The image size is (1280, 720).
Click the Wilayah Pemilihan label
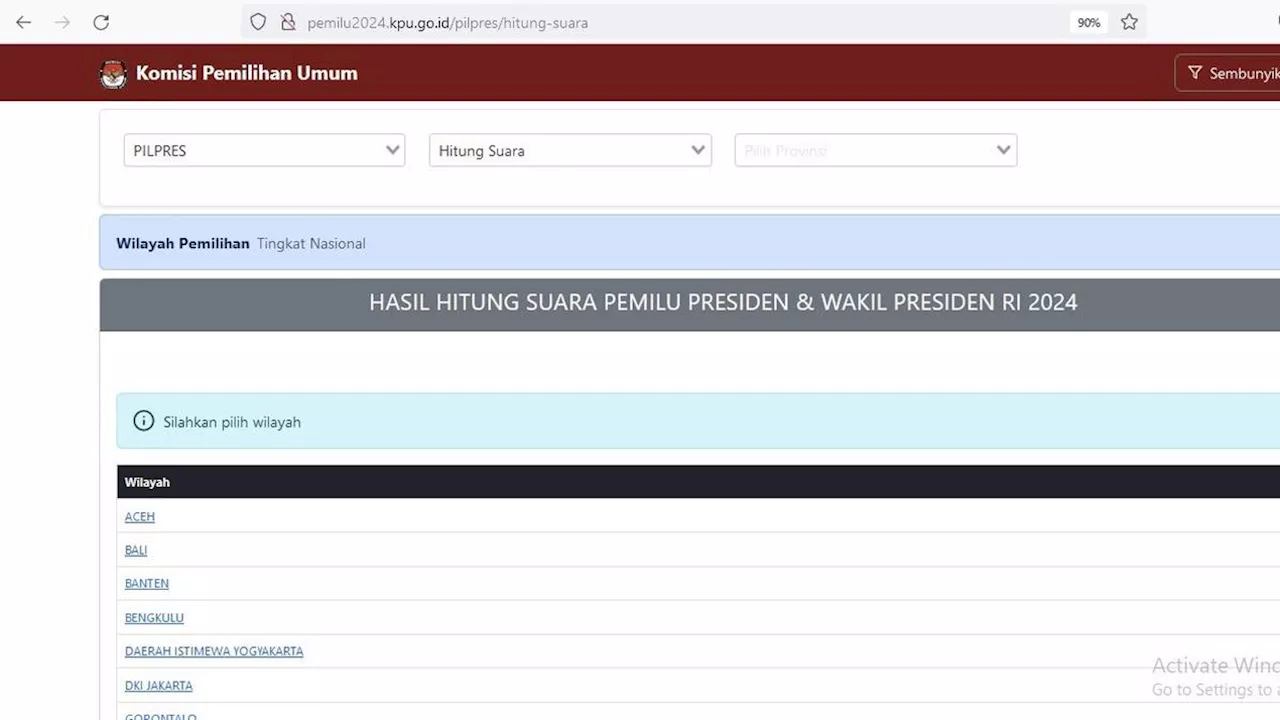[183, 243]
